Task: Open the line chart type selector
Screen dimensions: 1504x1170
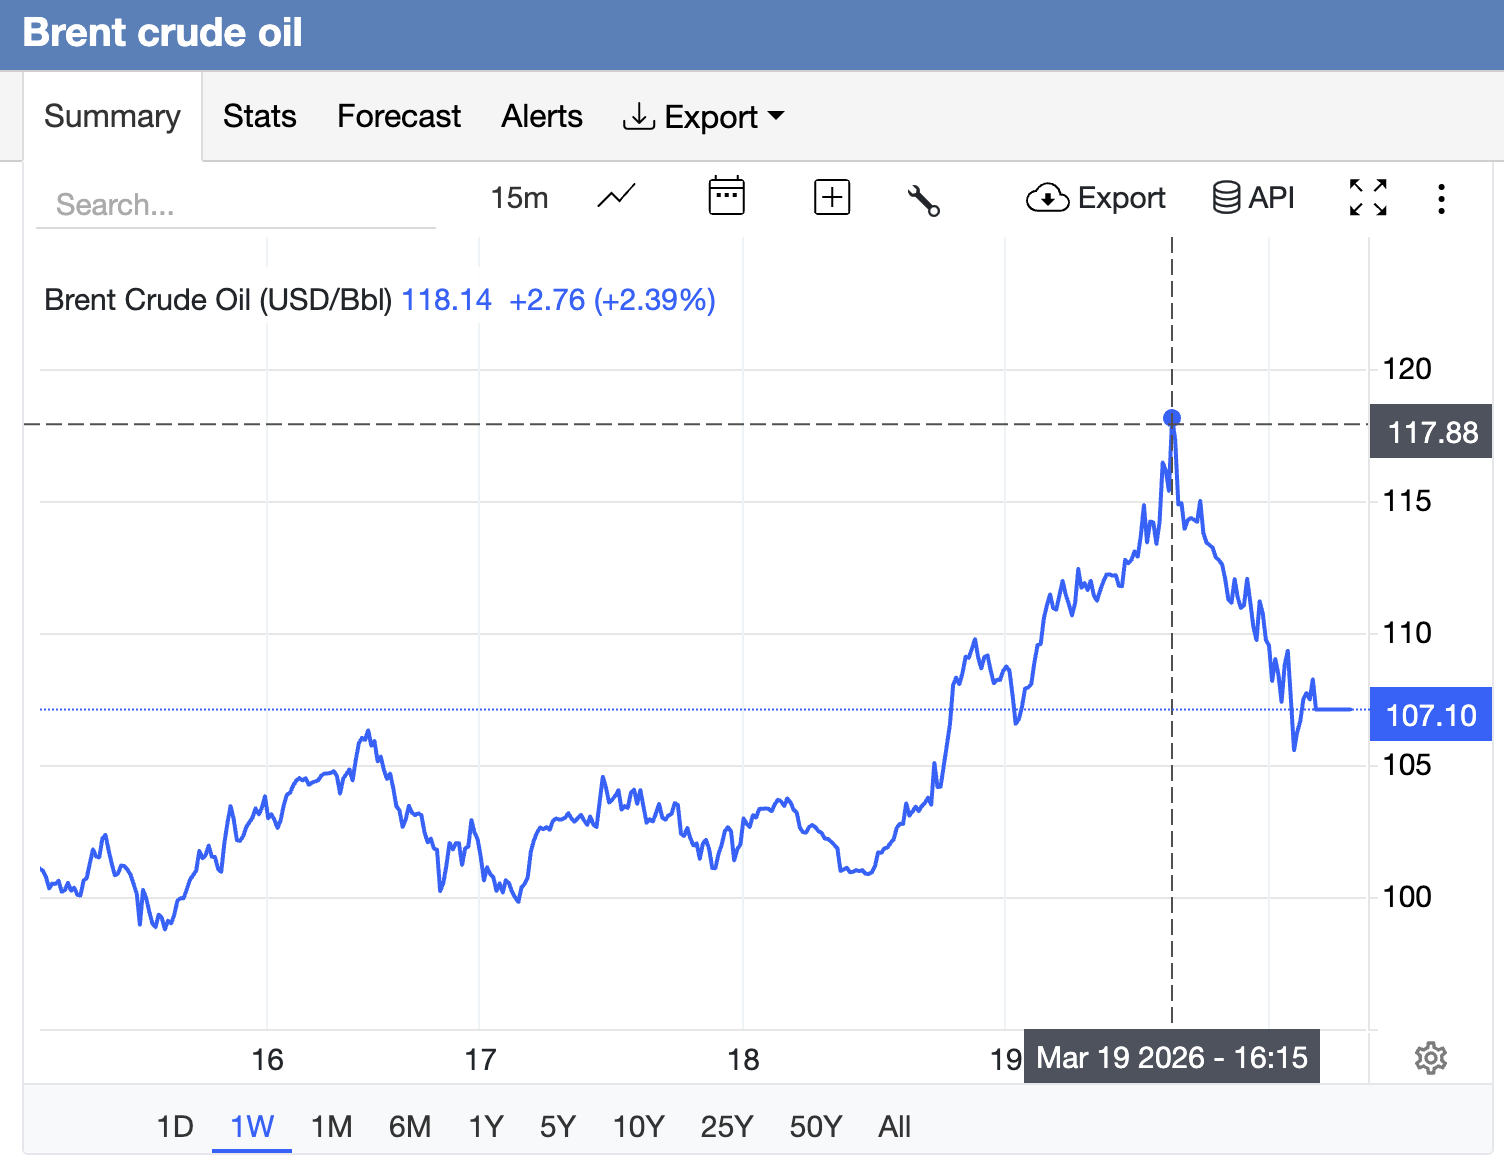Action: point(616,197)
